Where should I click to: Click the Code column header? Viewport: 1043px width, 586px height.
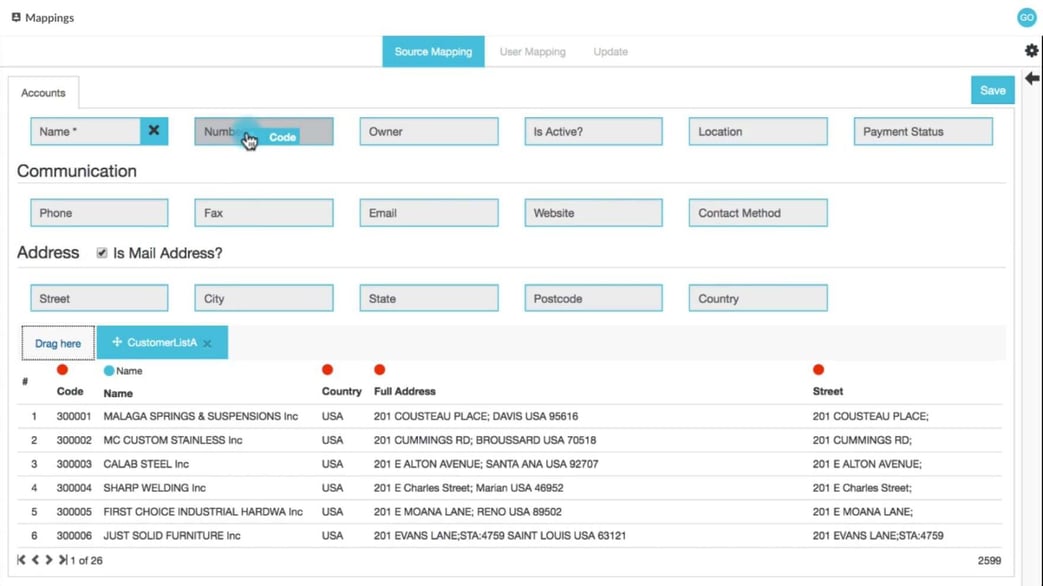(x=70, y=391)
